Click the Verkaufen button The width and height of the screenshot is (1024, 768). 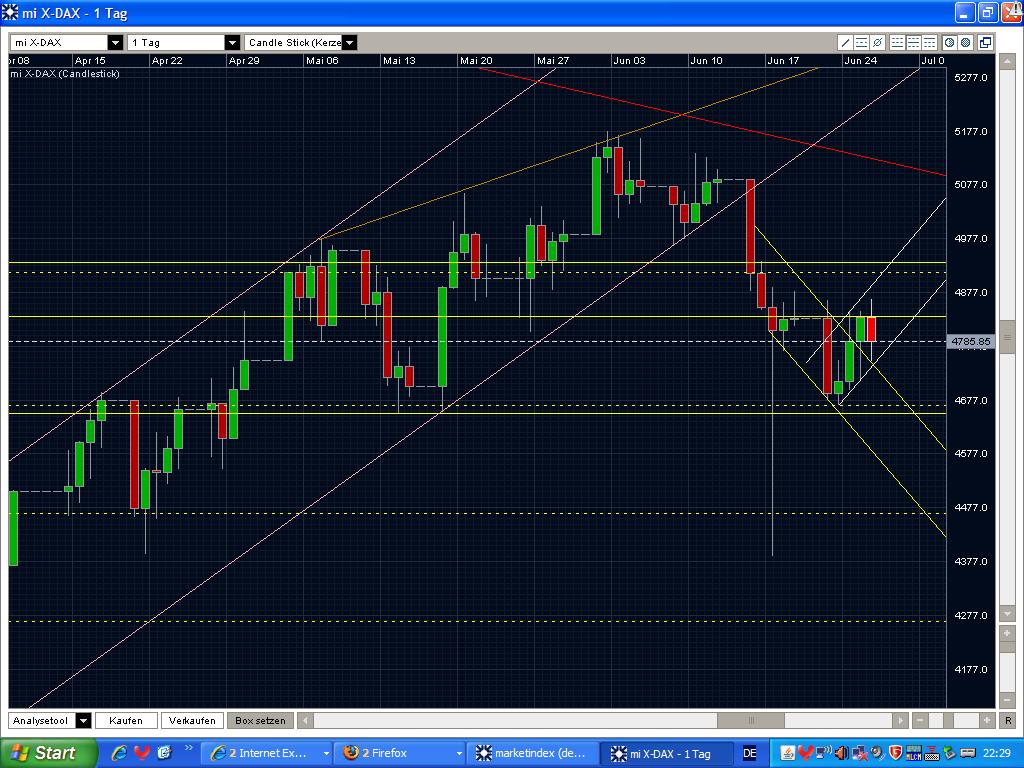coord(192,720)
